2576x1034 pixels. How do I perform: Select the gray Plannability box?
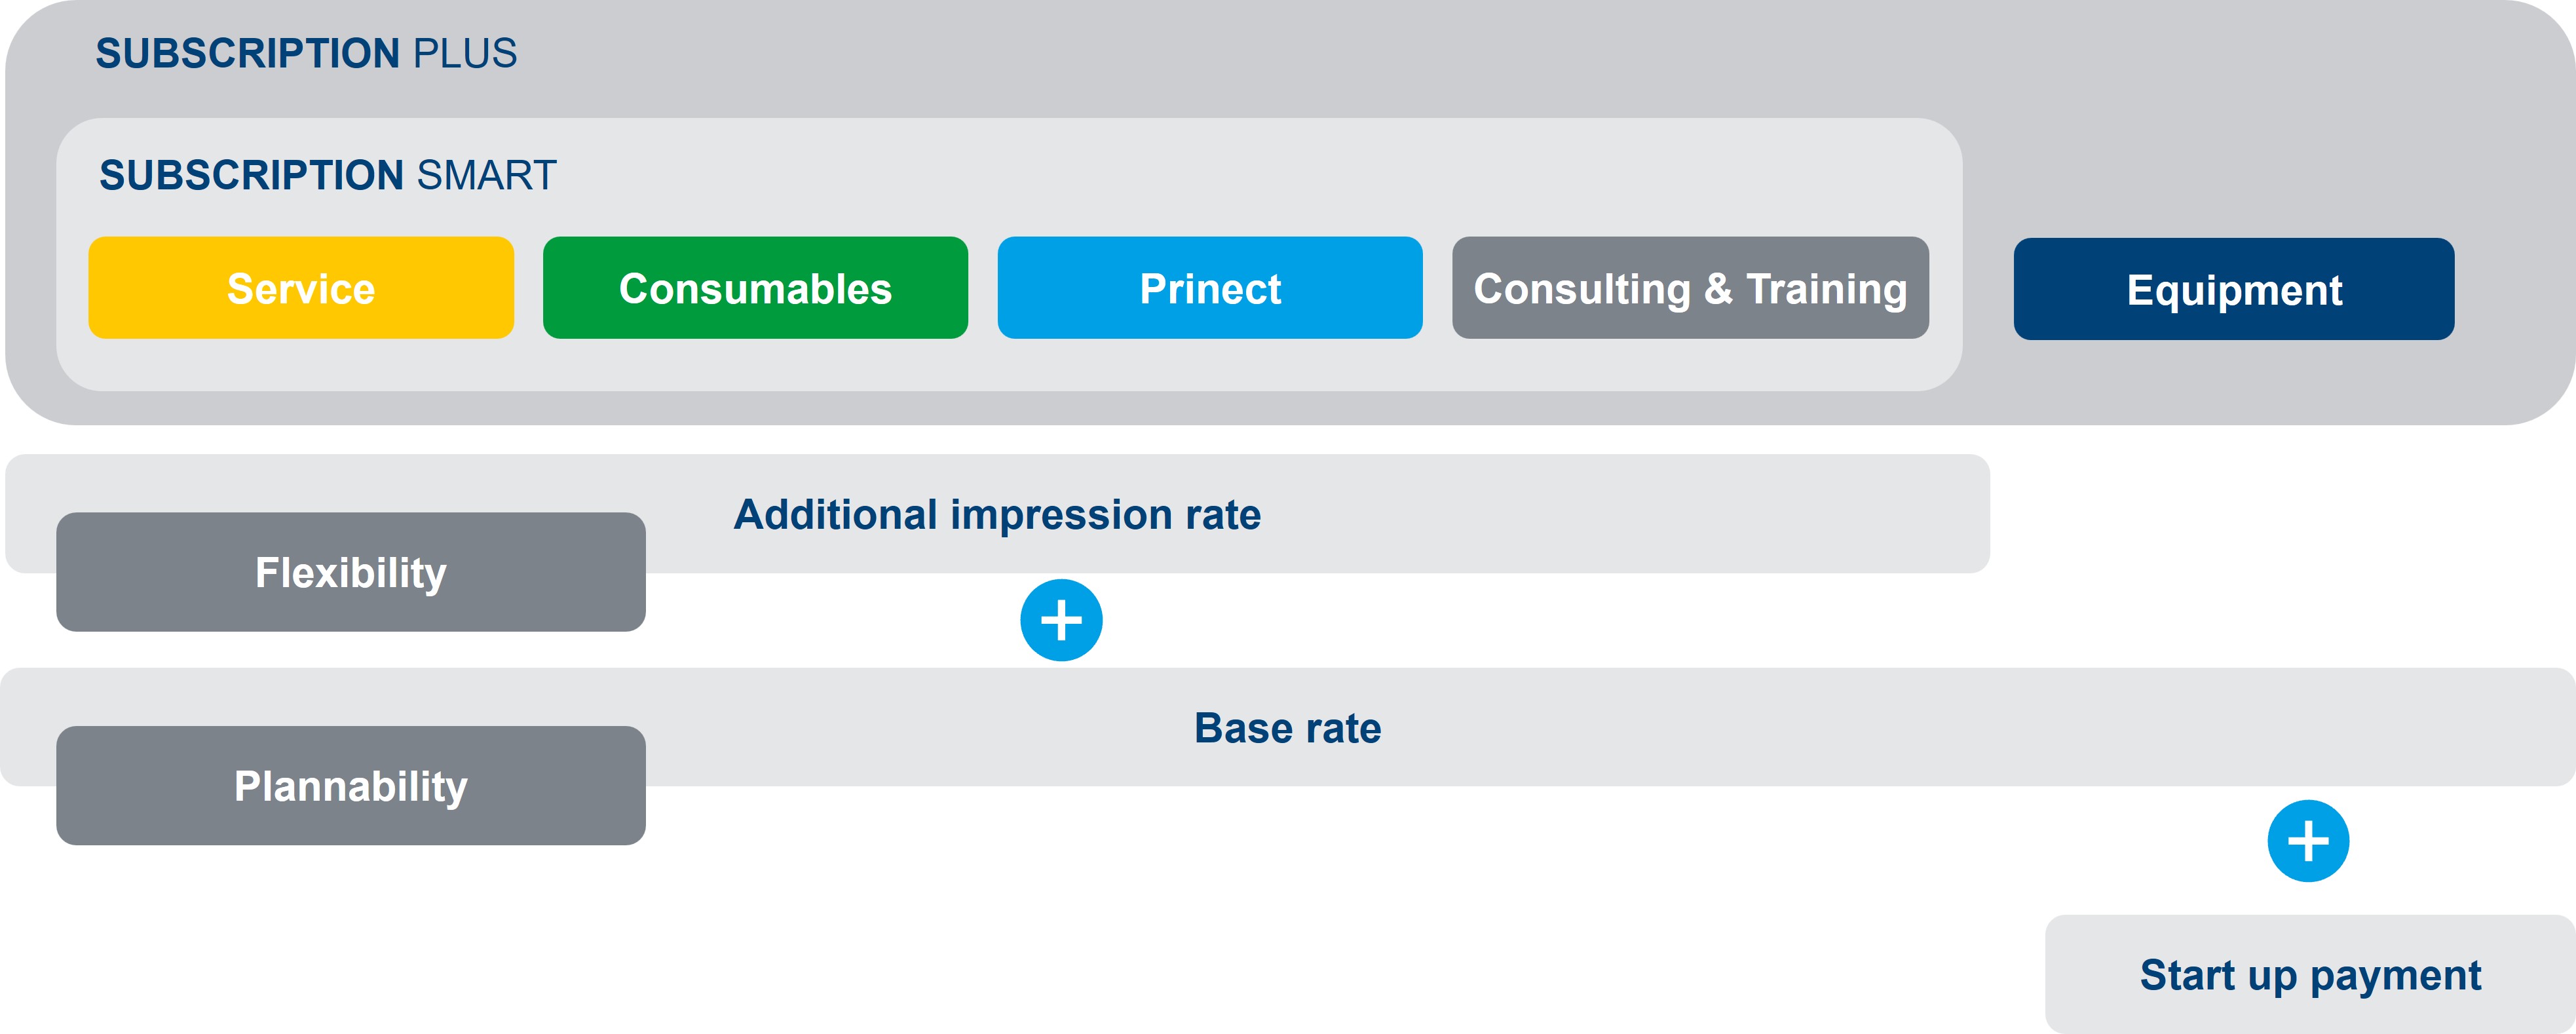click(x=351, y=786)
